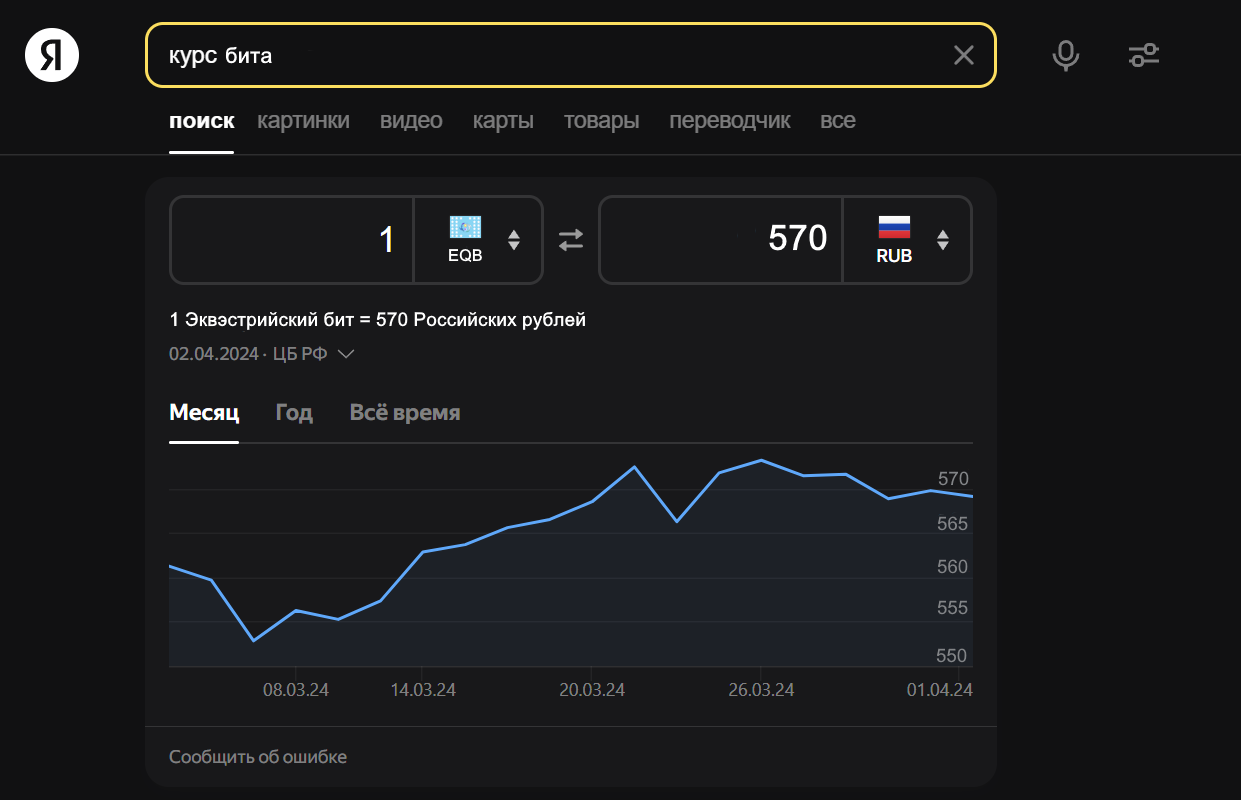Open the видео search tab

tap(411, 121)
